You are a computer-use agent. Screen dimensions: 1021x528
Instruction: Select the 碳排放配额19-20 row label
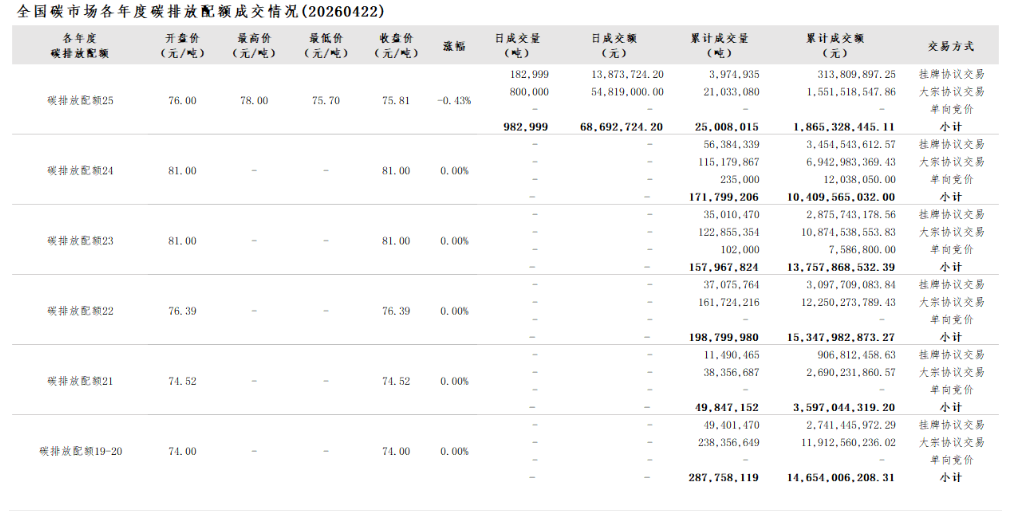[x=80, y=451]
